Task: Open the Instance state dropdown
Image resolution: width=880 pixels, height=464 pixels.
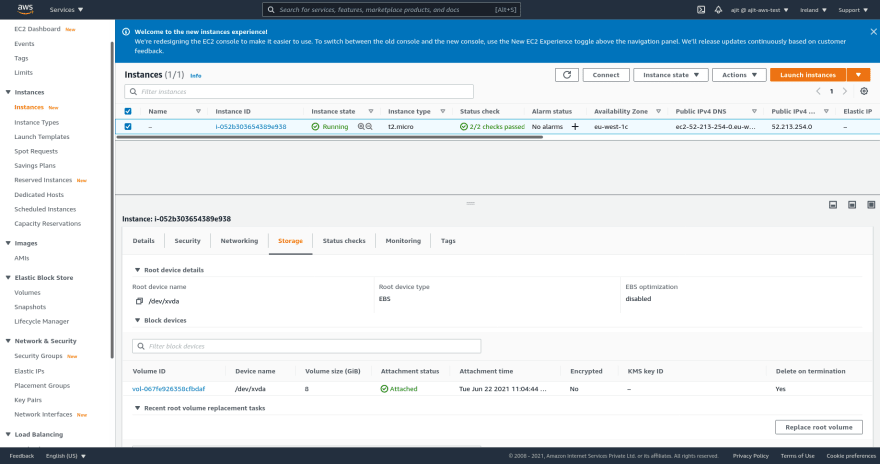Action: pyautogui.click(x=671, y=75)
